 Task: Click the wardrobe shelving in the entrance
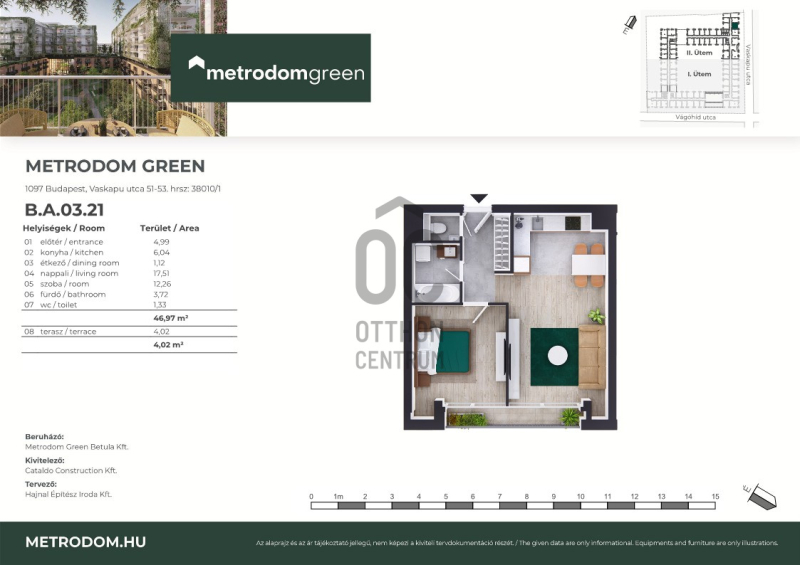502,243
